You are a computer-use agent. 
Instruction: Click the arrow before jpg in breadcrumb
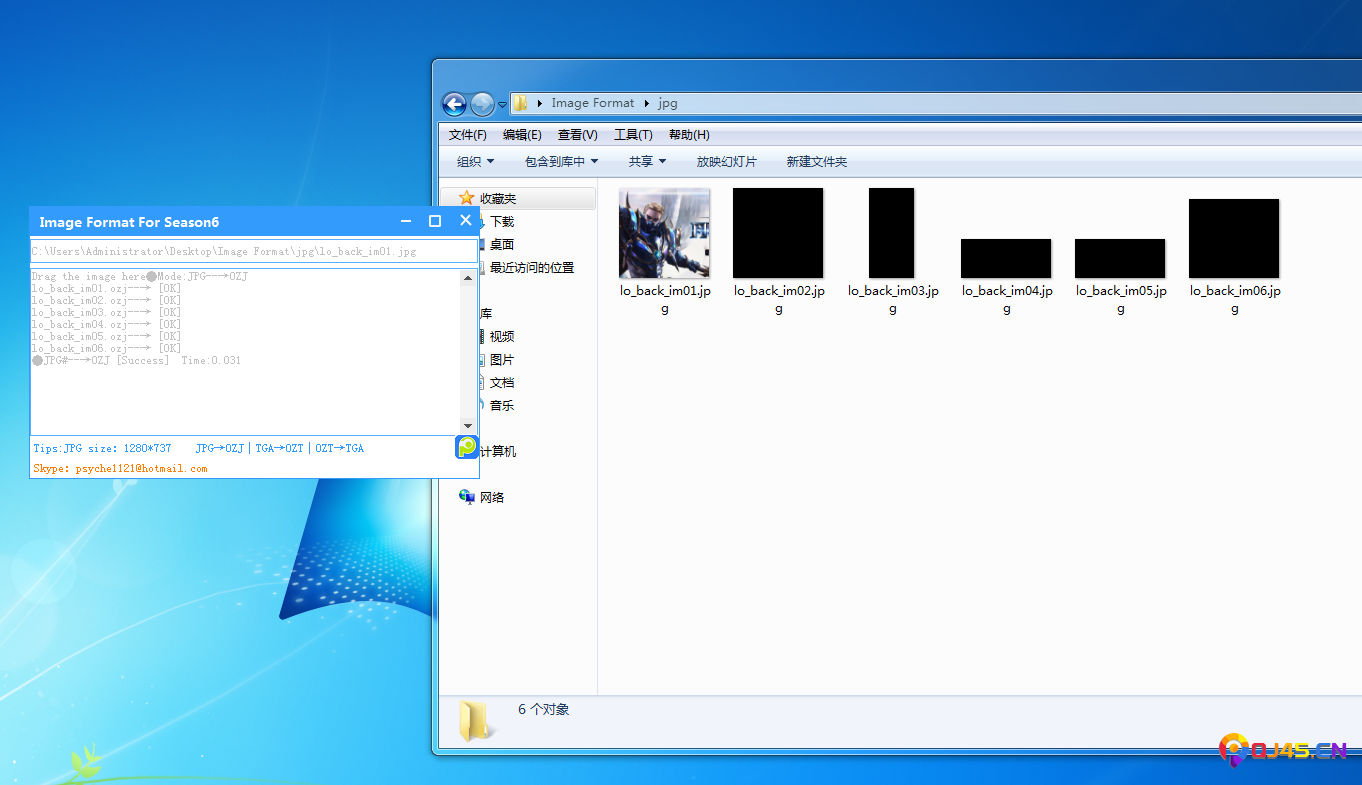647,103
